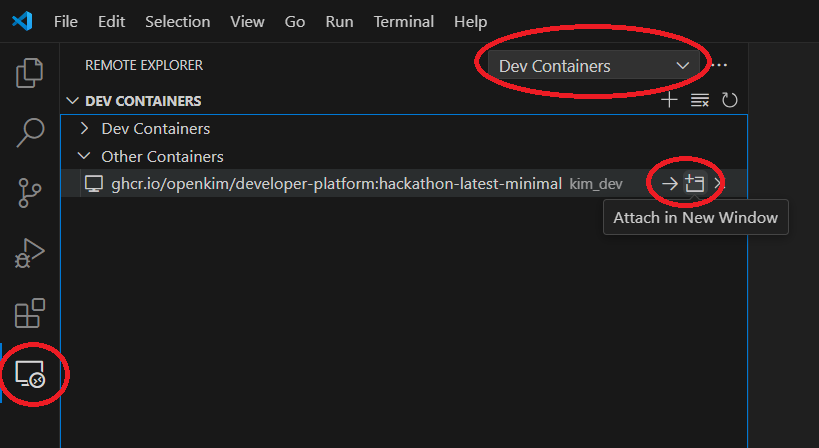Open the File menu
Screen dimensions: 819x448
[x=66, y=21]
